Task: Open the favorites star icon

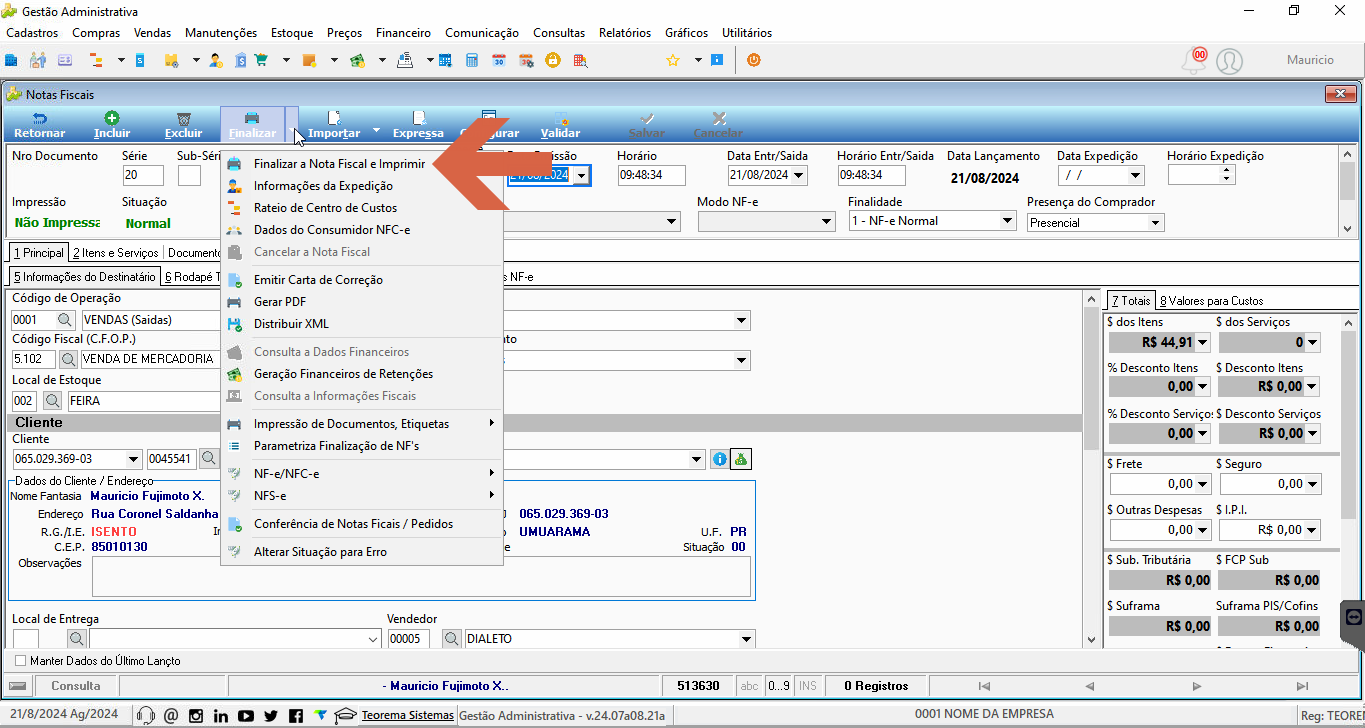Action: (x=673, y=60)
